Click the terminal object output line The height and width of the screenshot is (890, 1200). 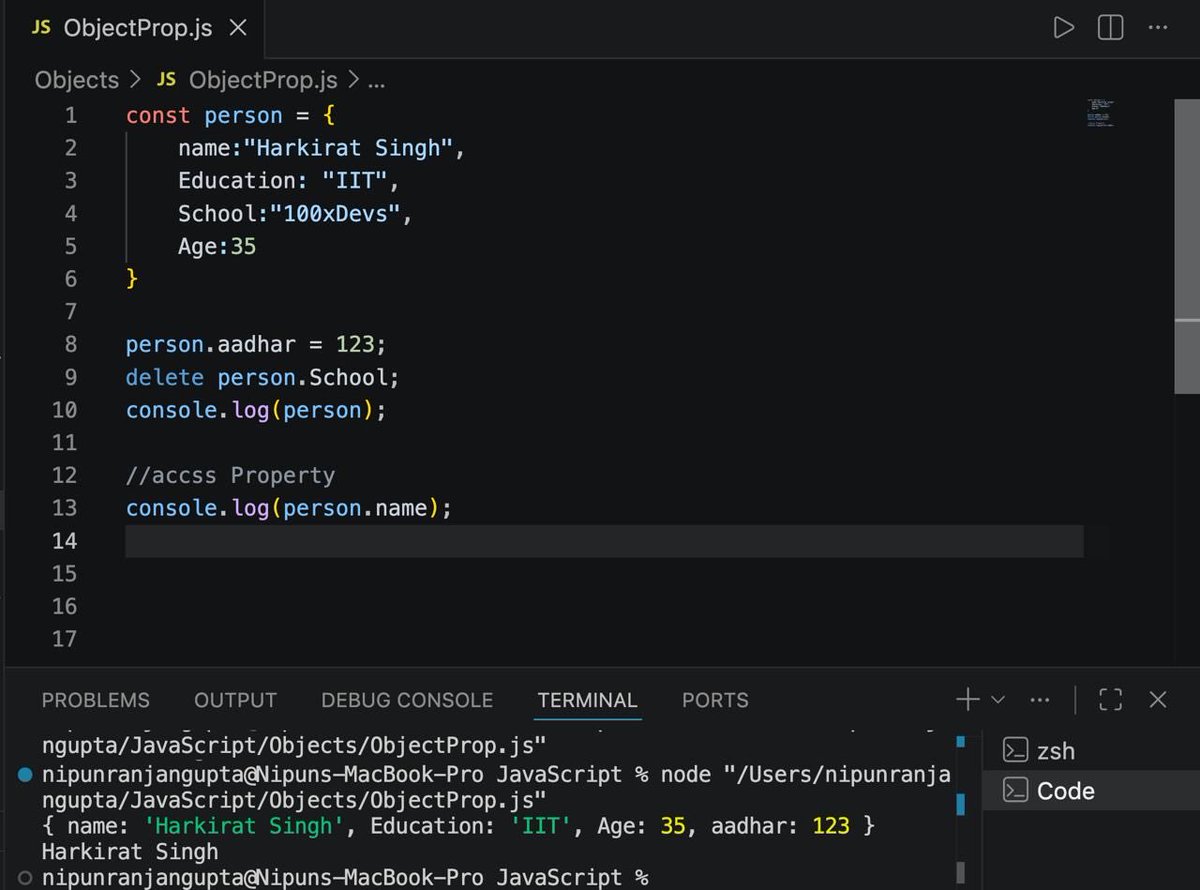459,826
